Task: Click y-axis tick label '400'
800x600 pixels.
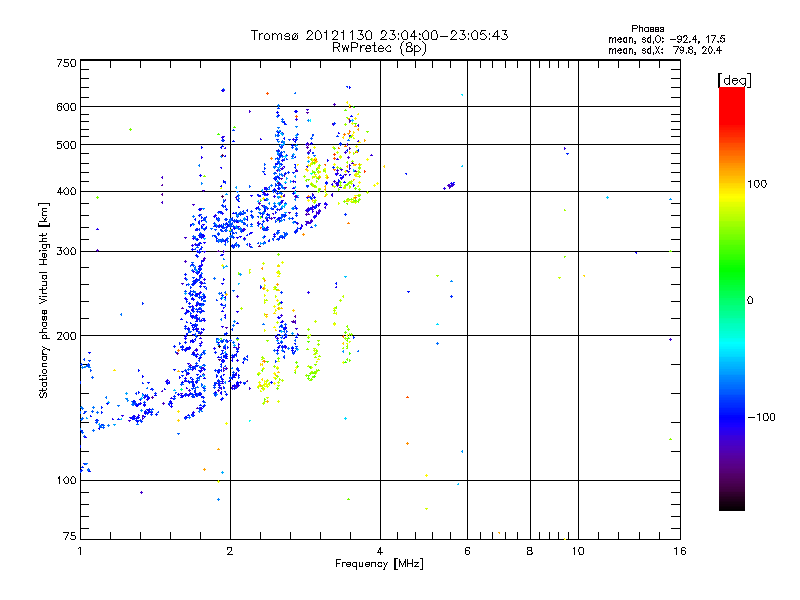Action: (66, 191)
